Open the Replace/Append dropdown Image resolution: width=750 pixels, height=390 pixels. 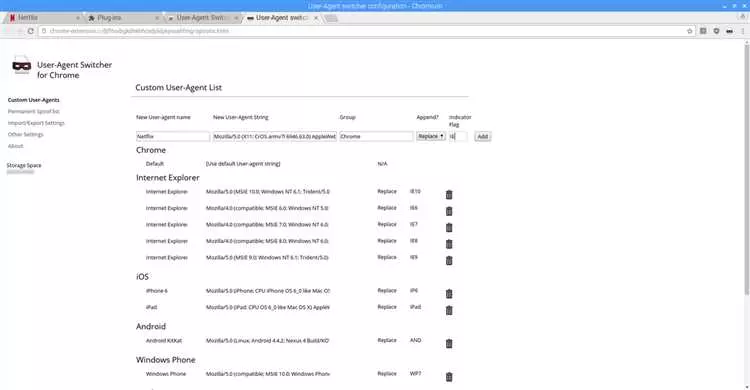coord(431,136)
